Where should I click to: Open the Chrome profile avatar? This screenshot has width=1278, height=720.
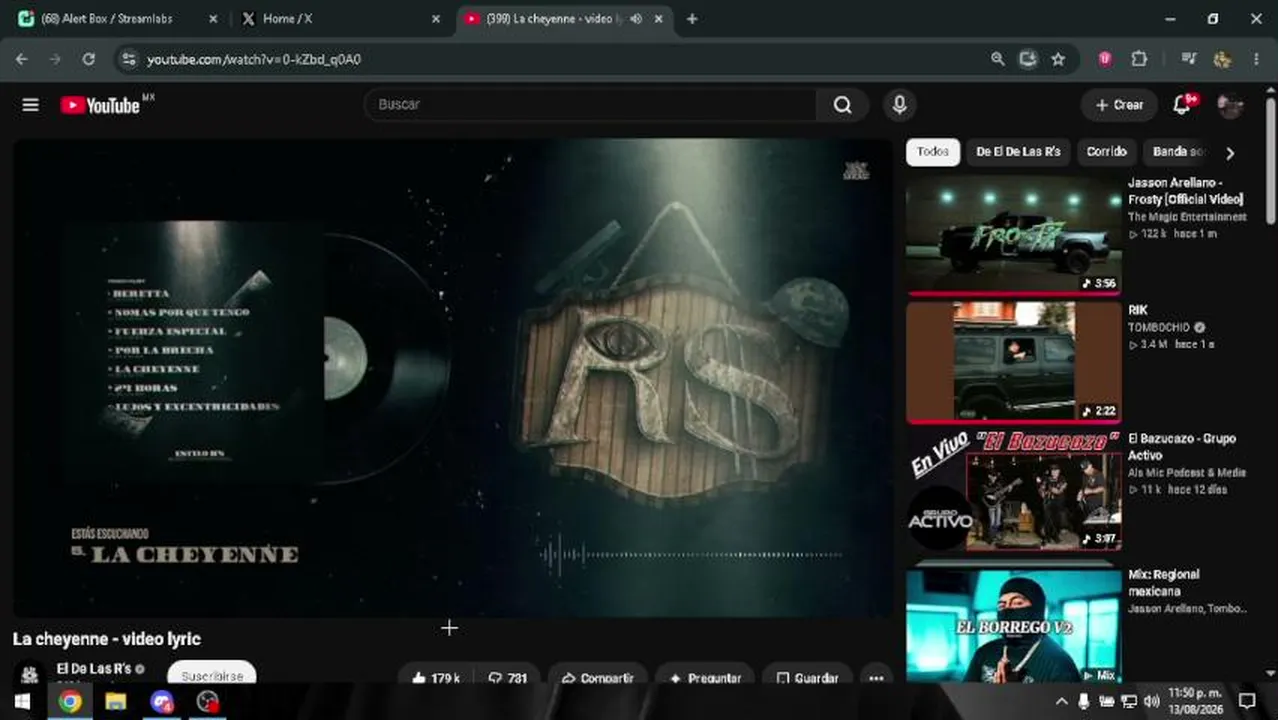(x=1222, y=59)
